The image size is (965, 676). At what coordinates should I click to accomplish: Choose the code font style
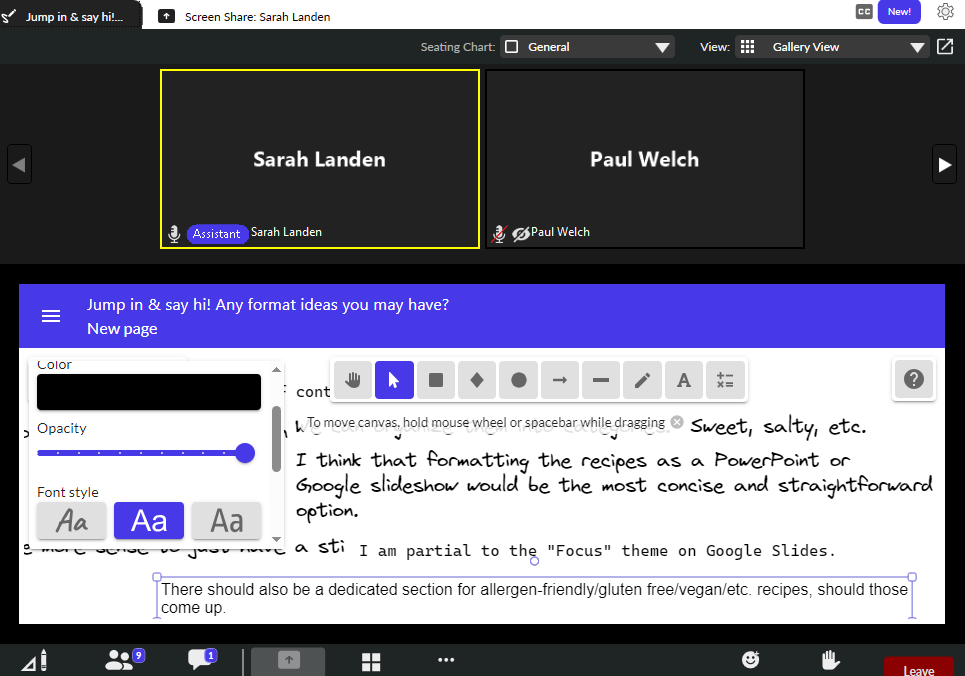click(x=226, y=521)
